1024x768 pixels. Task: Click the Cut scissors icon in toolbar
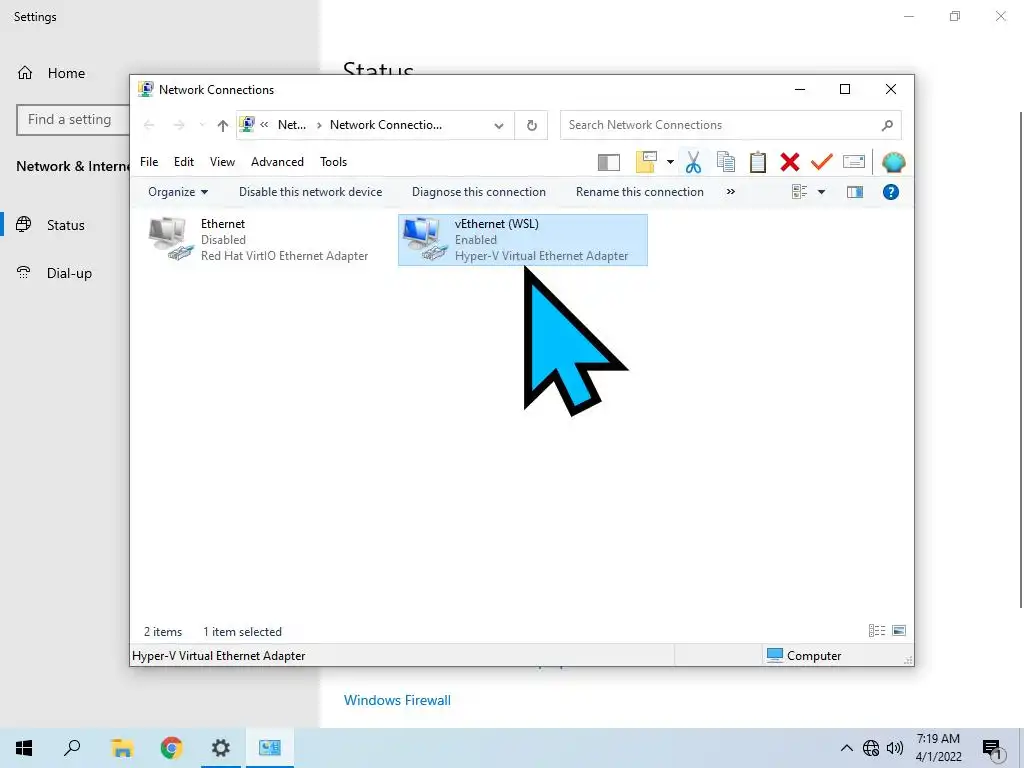point(694,162)
